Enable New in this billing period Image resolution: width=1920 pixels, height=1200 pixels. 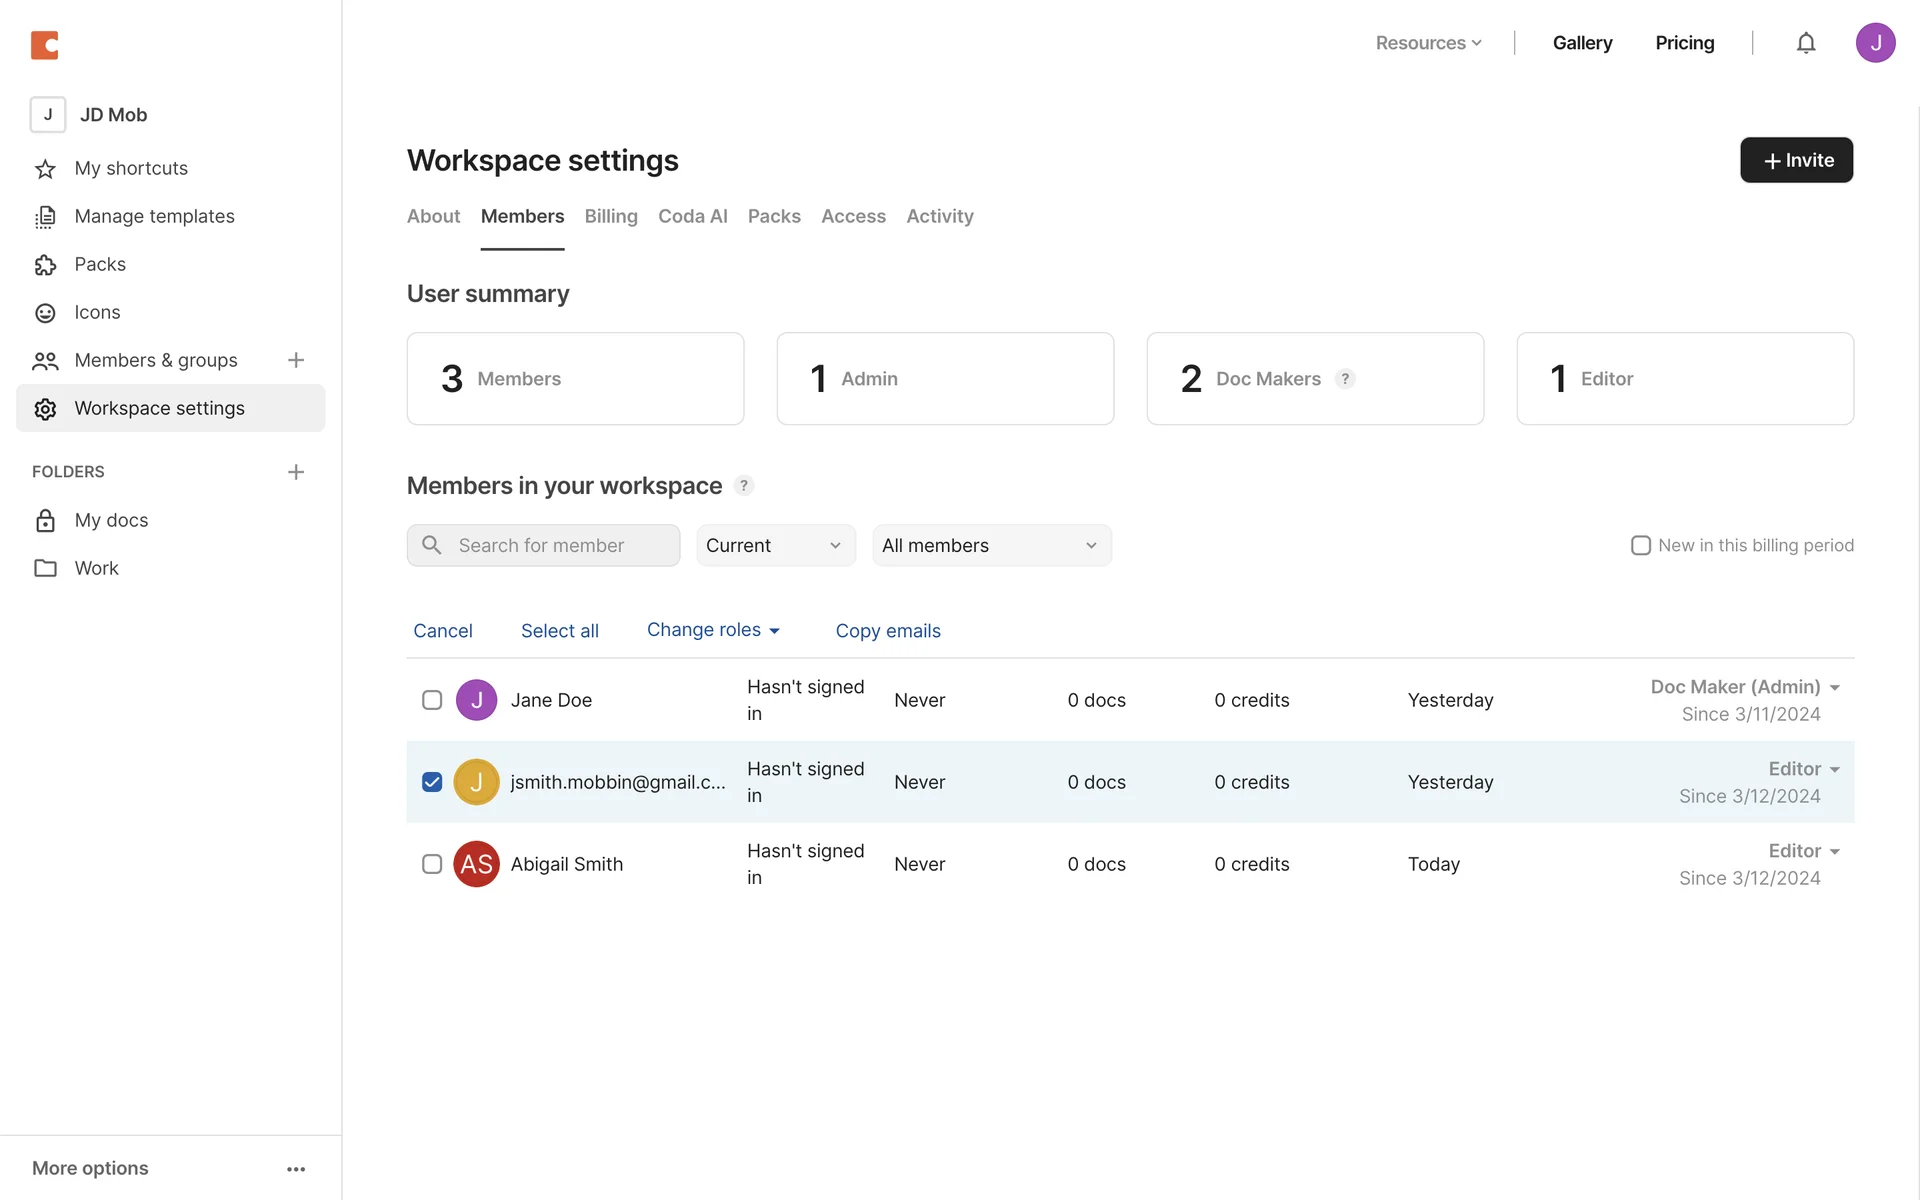click(1640, 545)
